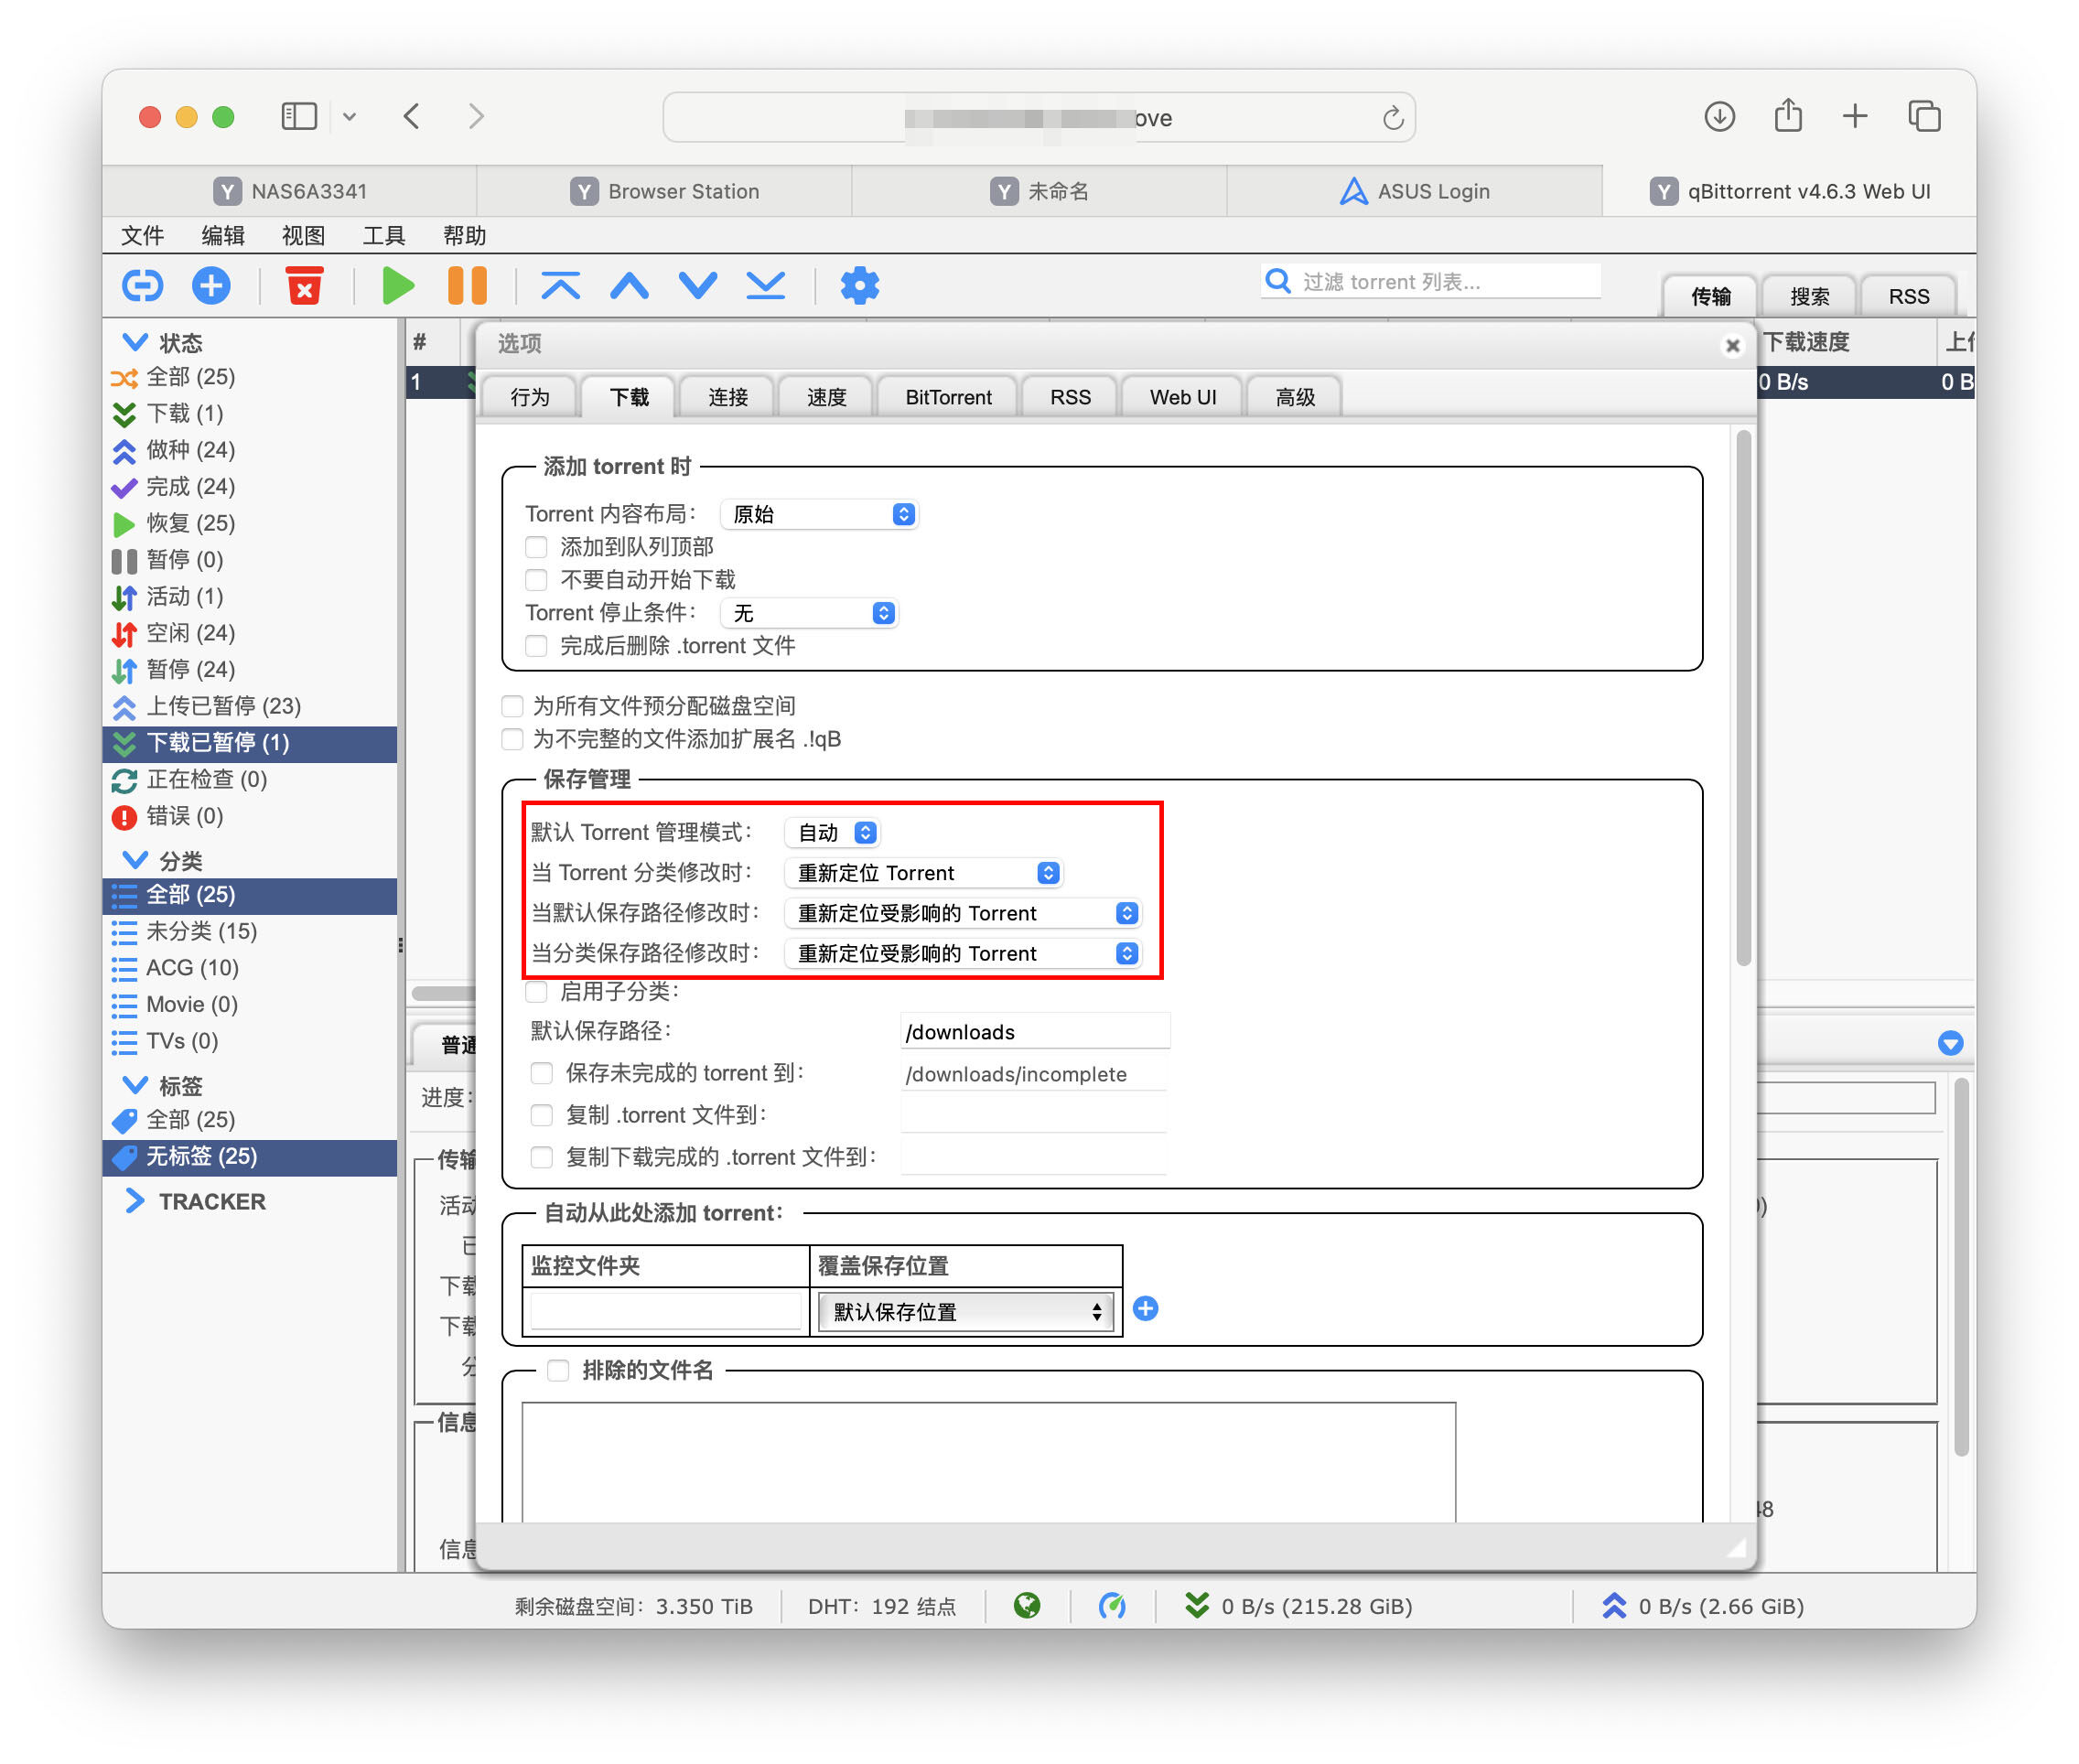Show Safari tab overview icon
This screenshot has height=1764, width=2079.
pos(1924,117)
